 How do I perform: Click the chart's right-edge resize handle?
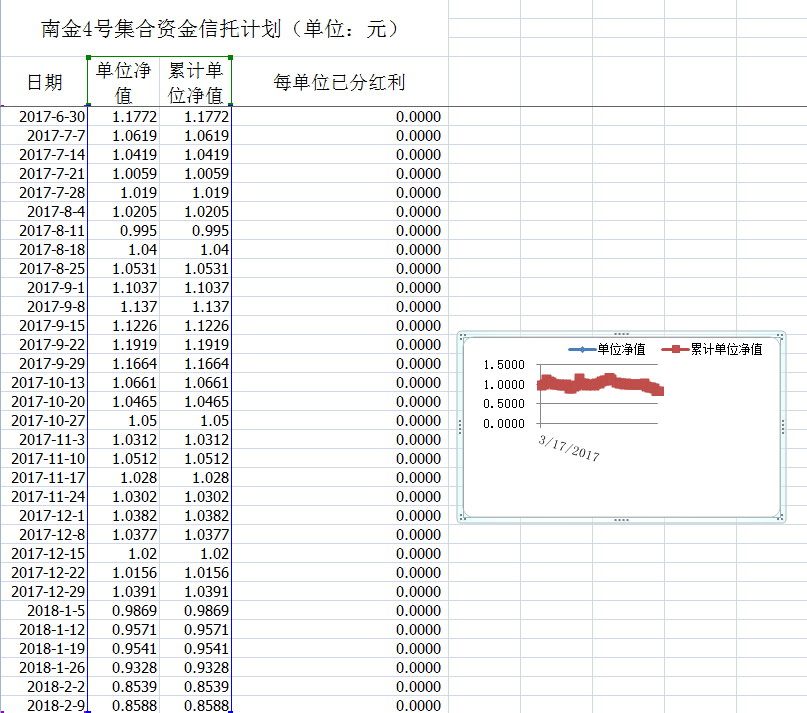782,426
